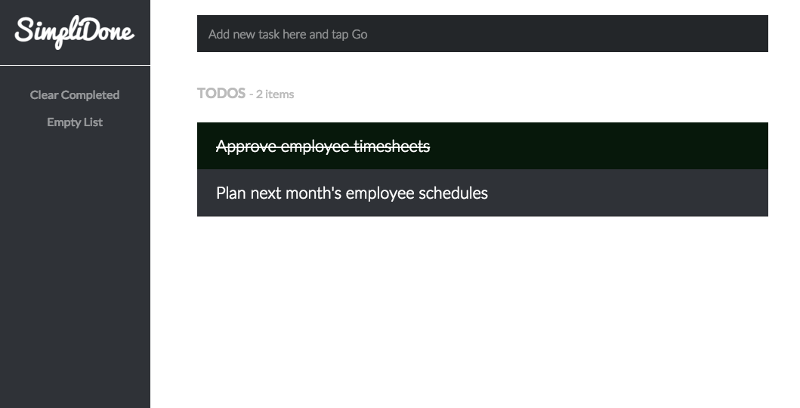Toggle the gray pending task row

coord(482,193)
